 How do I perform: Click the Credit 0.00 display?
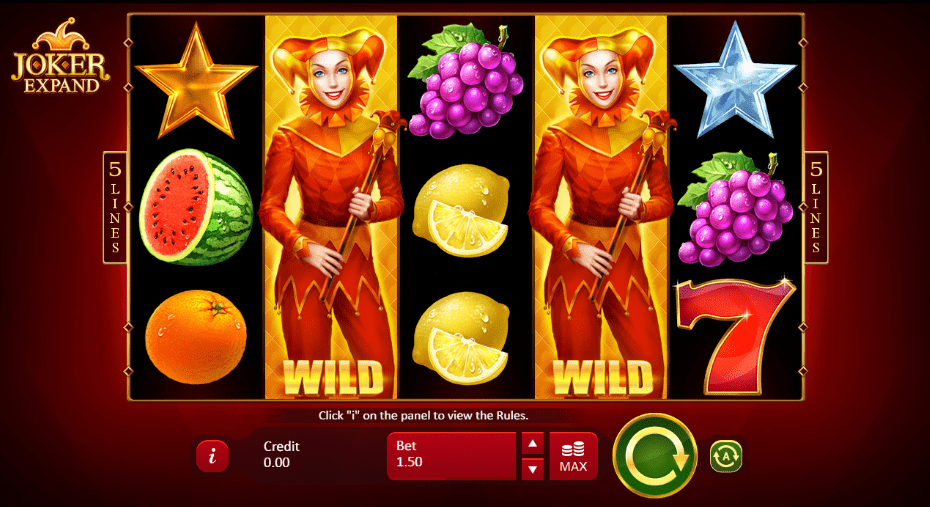(x=282, y=454)
